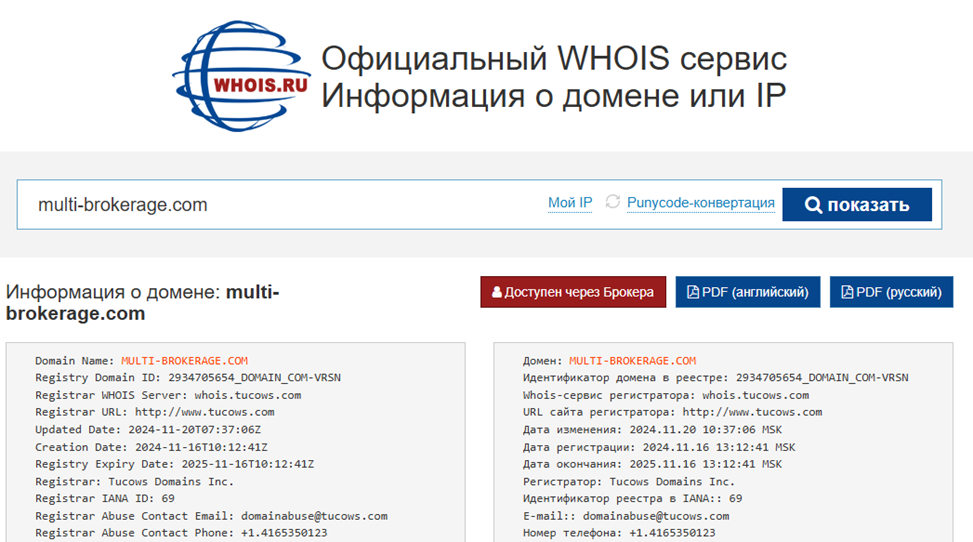Click the Доступен через Брокера button
This screenshot has width=973, height=542.
[573, 292]
